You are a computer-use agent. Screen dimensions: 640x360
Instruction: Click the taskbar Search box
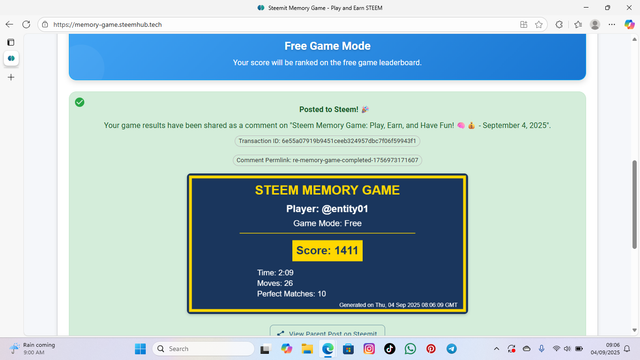tap(203, 349)
